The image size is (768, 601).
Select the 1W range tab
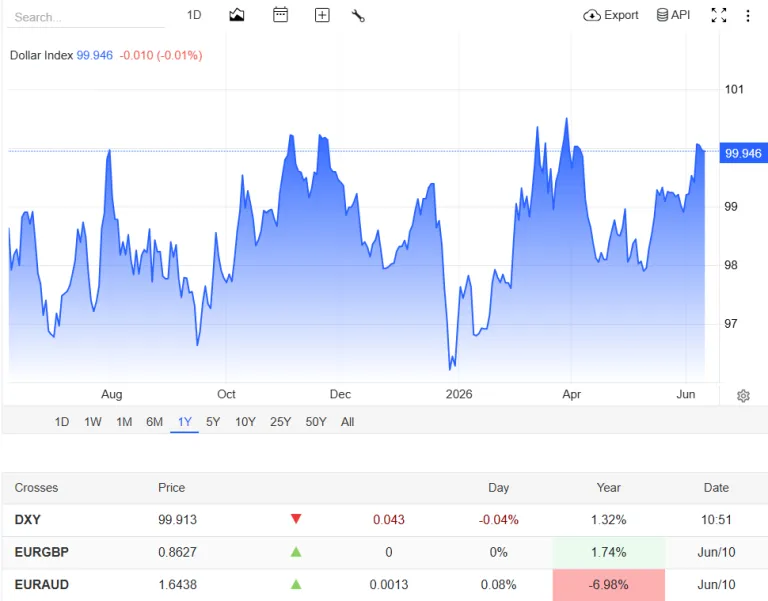point(93,422)
